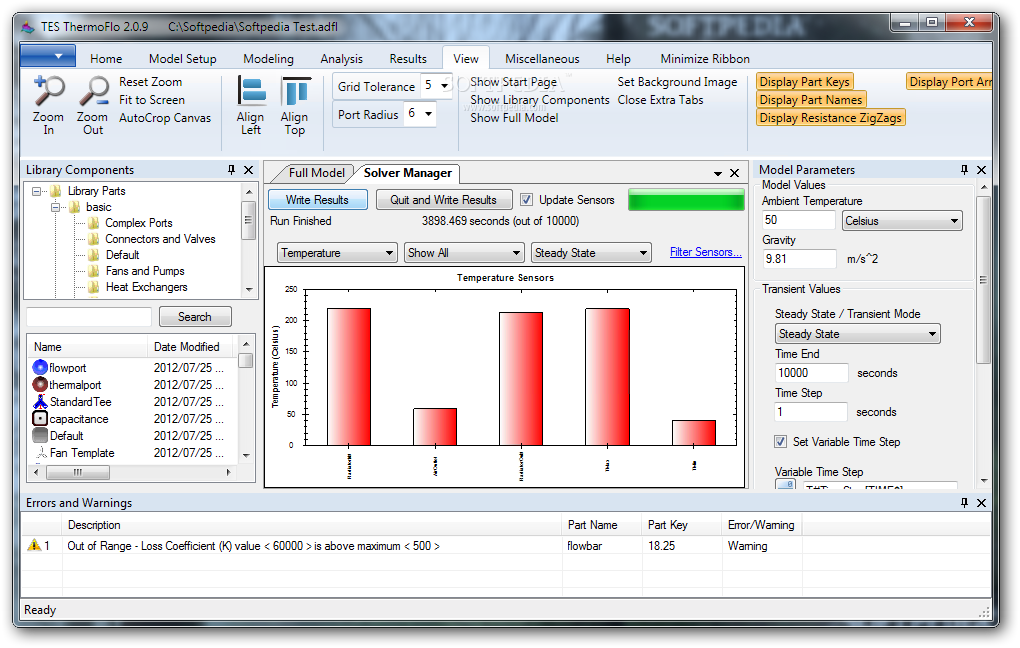
Task: Collapse the Library Parts tree node
Action: [36, 191]
